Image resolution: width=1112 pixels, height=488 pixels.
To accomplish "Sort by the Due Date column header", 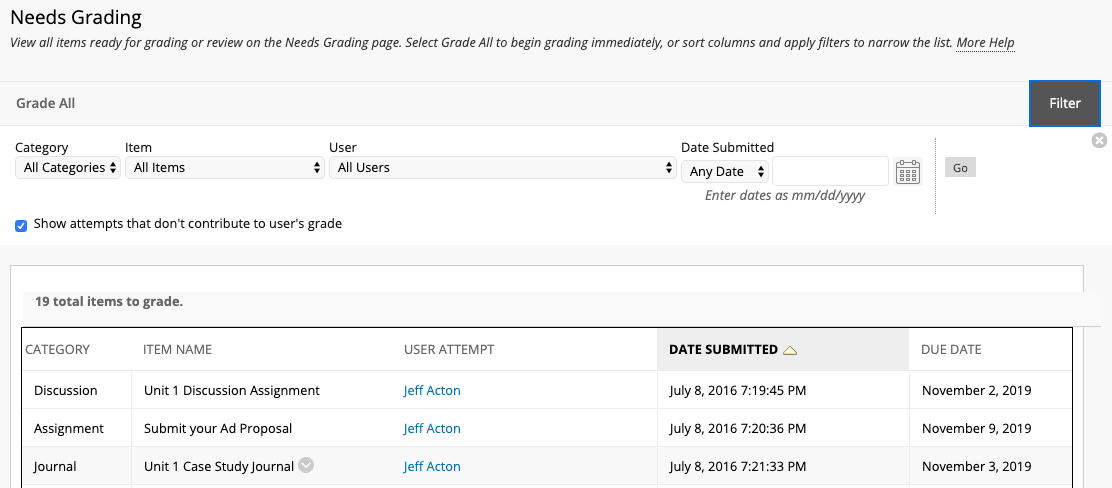I will pos(951,349).
